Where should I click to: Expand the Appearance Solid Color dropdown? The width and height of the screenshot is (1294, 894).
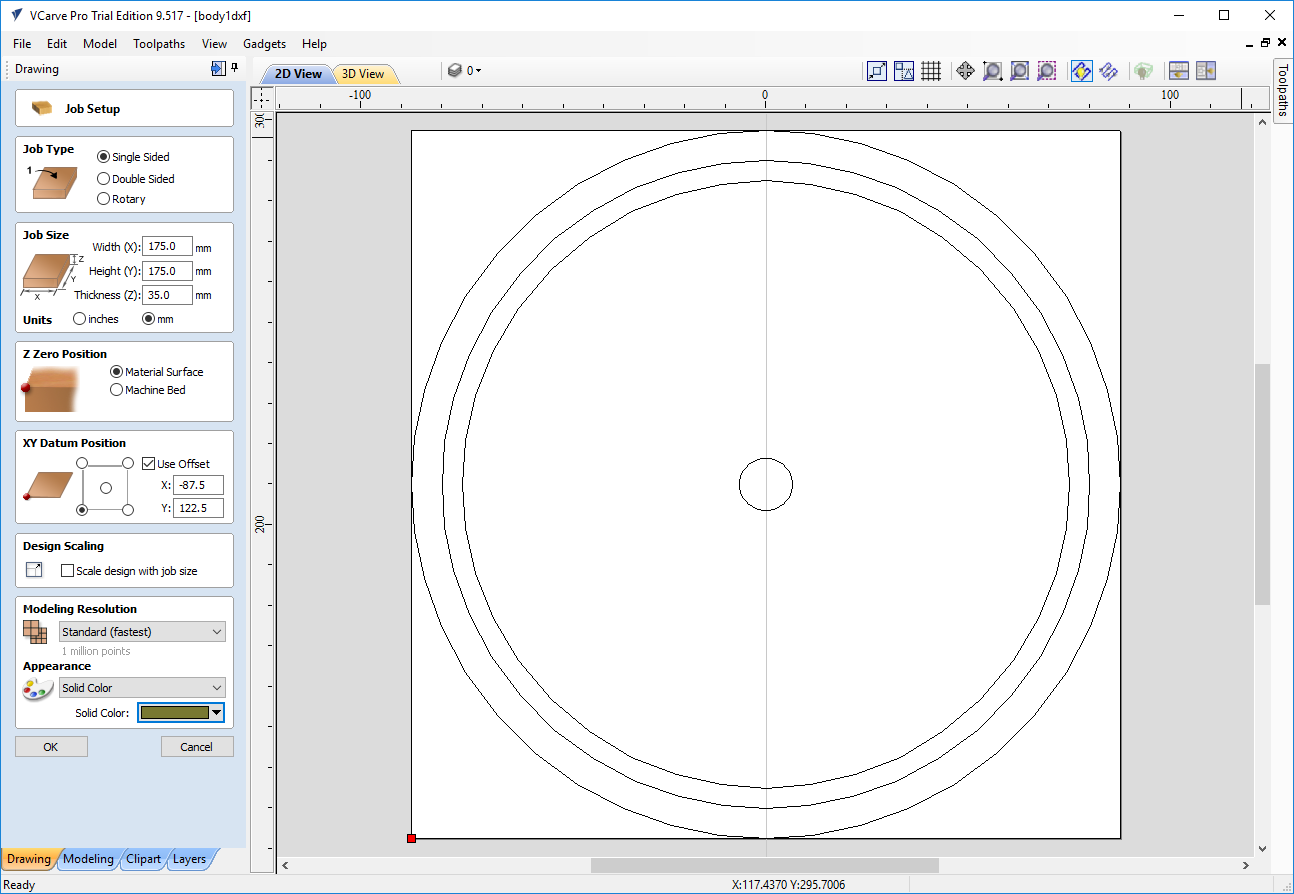point(142,688)
